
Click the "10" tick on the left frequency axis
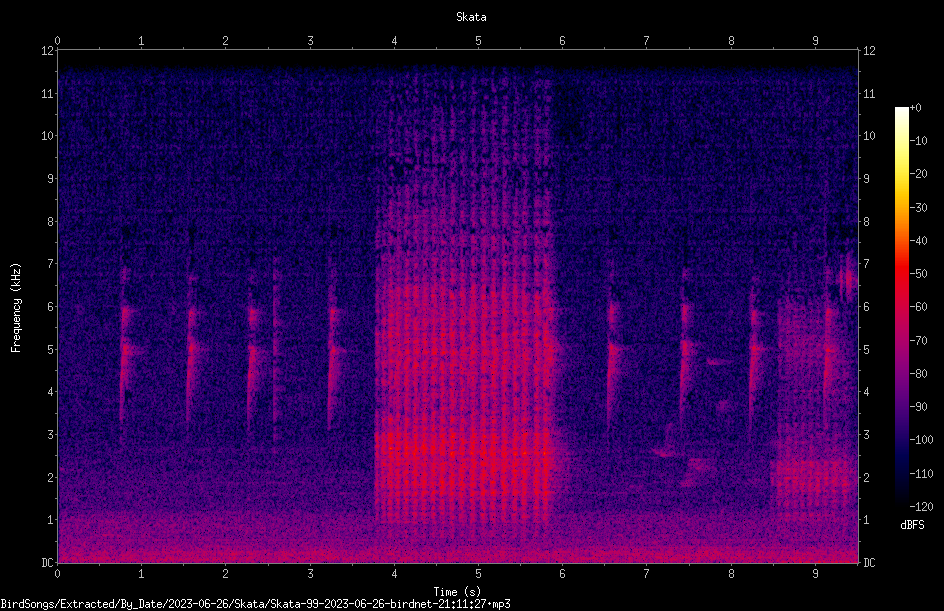coord(47,136)
